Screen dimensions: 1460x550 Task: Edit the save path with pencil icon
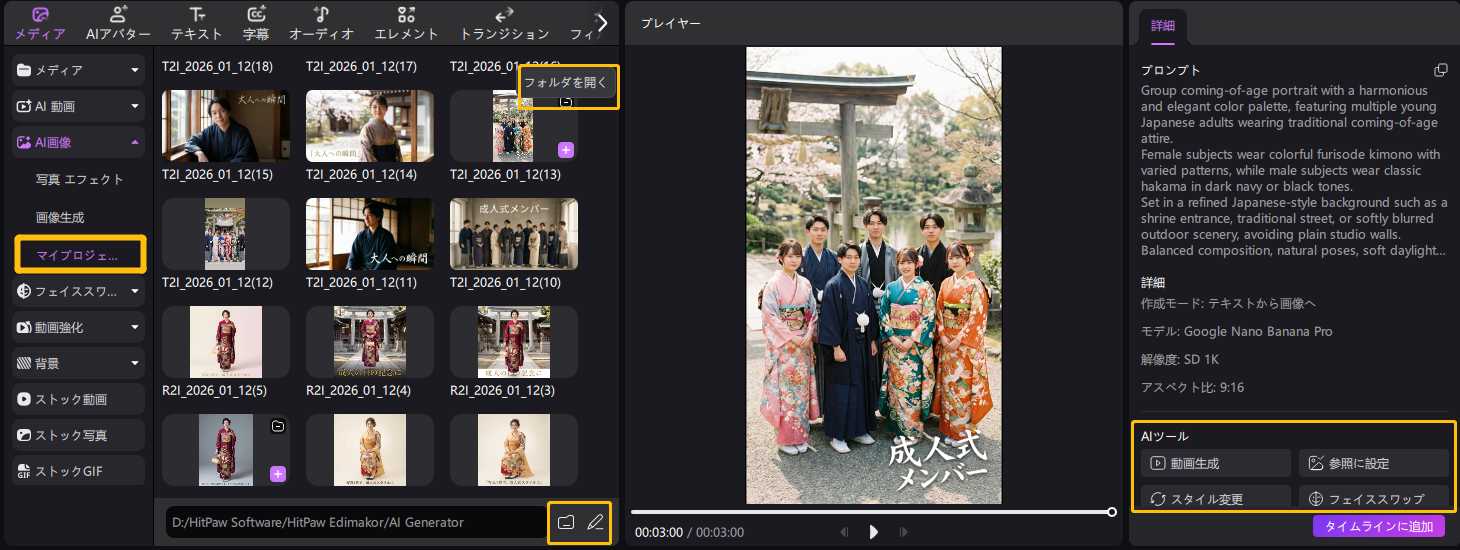coord(596,522)
